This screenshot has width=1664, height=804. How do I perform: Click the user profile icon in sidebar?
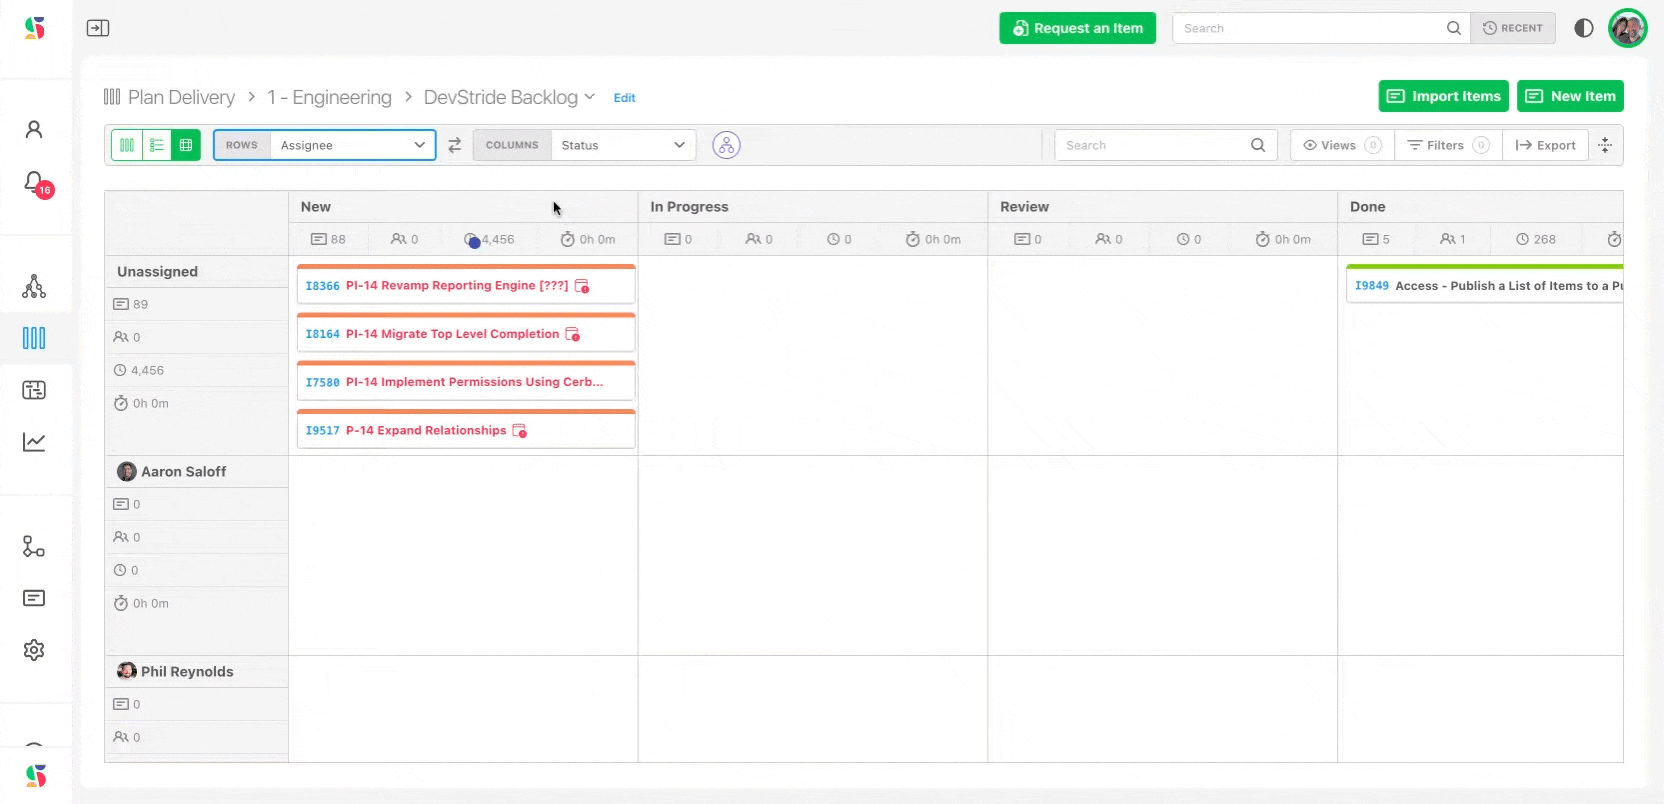pos(34,129)
